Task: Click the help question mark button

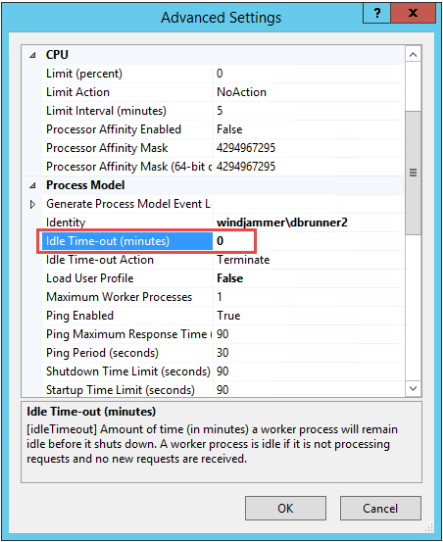Action: (377, 13)
